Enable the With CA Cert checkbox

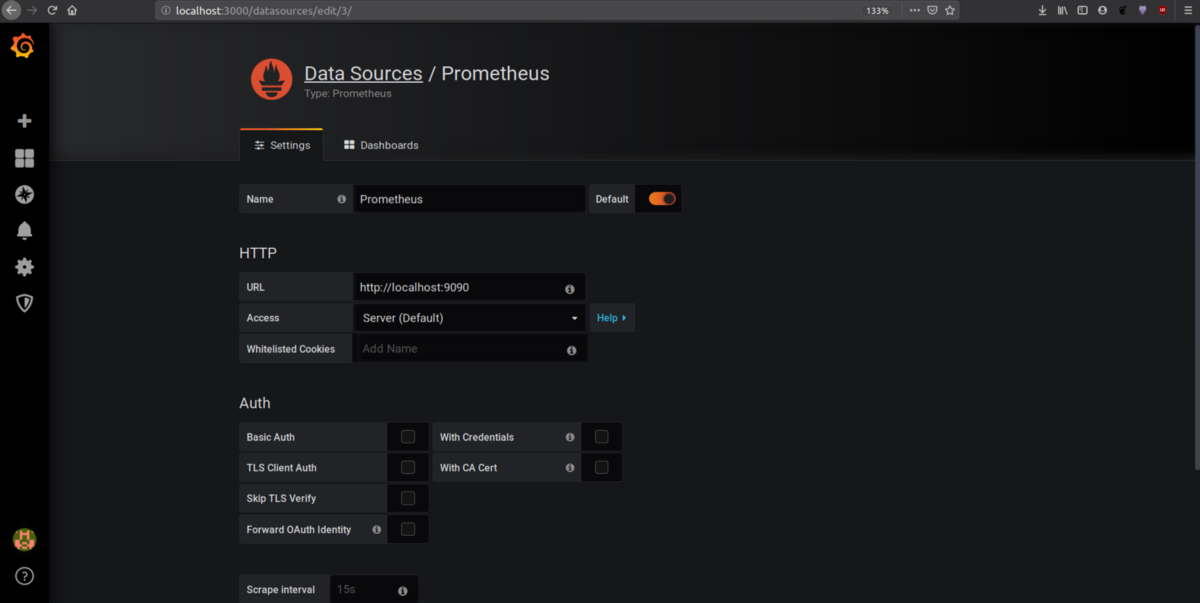tap(601, 467)
